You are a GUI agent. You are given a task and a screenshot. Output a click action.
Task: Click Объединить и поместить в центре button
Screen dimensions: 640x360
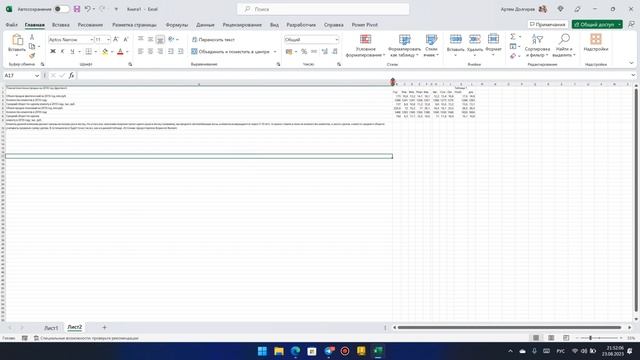(230, 52)
